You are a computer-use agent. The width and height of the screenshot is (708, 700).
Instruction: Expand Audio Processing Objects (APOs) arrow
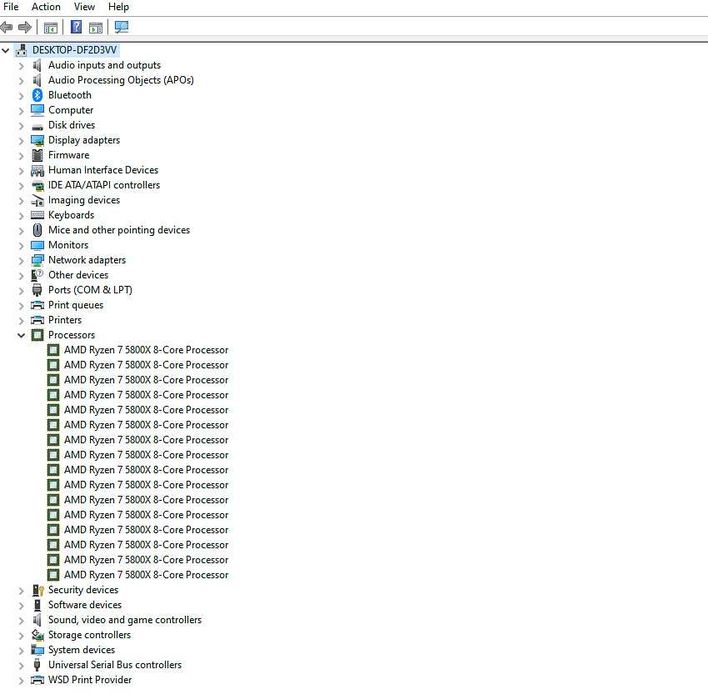tap(21, 81)
